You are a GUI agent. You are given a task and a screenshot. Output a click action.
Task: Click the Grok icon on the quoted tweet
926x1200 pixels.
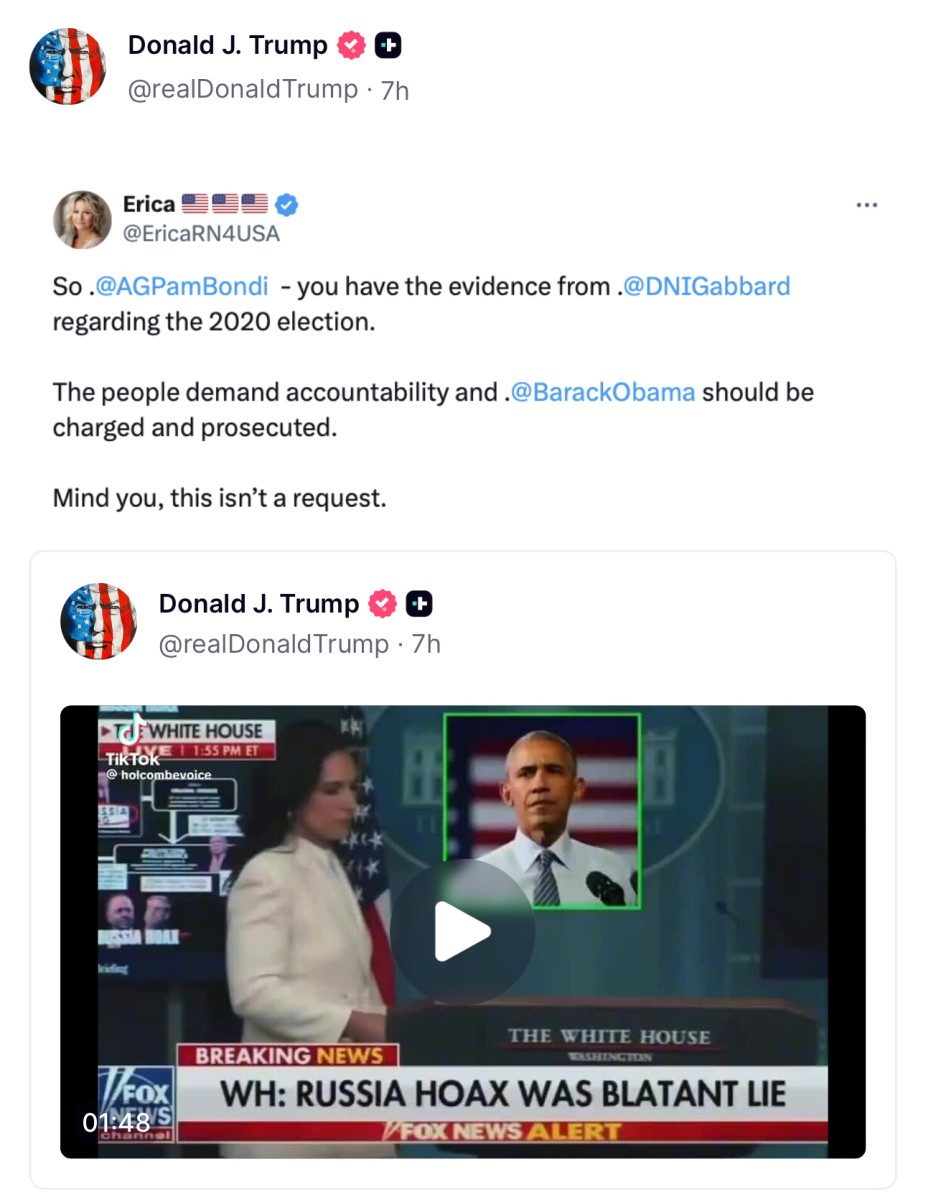pos(419,603)
